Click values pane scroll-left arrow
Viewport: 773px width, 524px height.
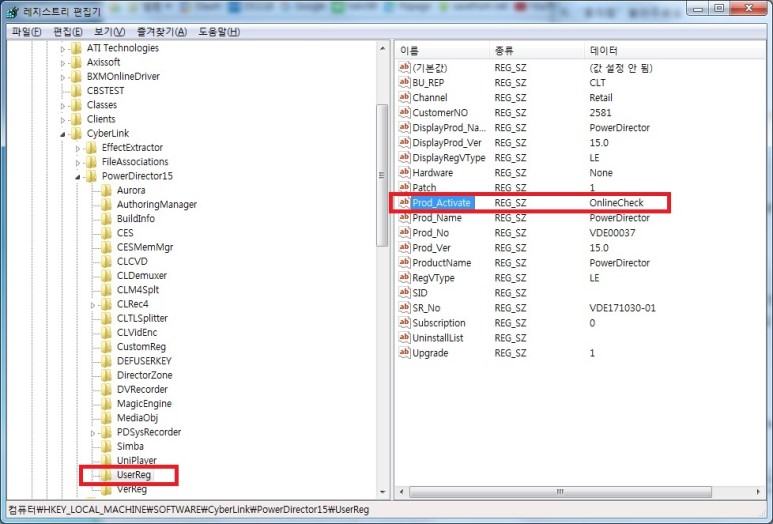pyautogui.click(x=401, y=492)
